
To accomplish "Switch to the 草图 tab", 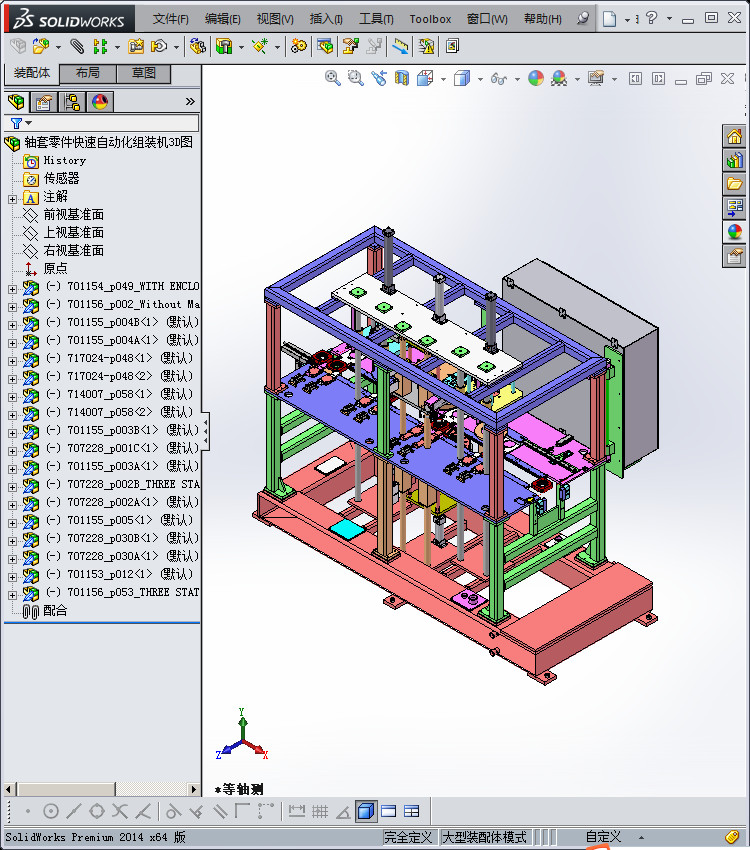I will (144, 73).
